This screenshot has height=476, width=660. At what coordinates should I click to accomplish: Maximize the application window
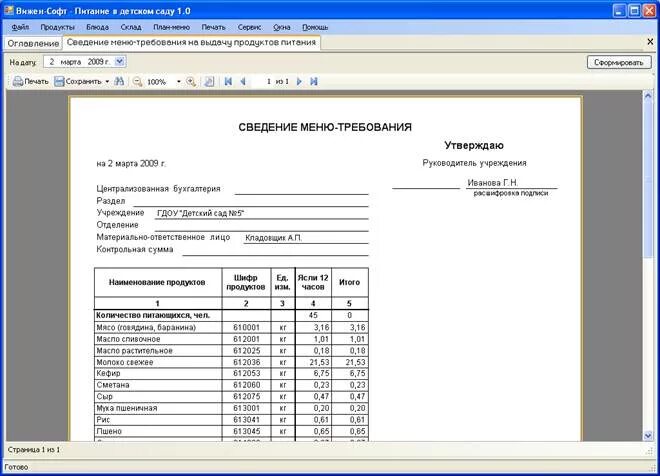pyautogui.click(x=634, y=11)
